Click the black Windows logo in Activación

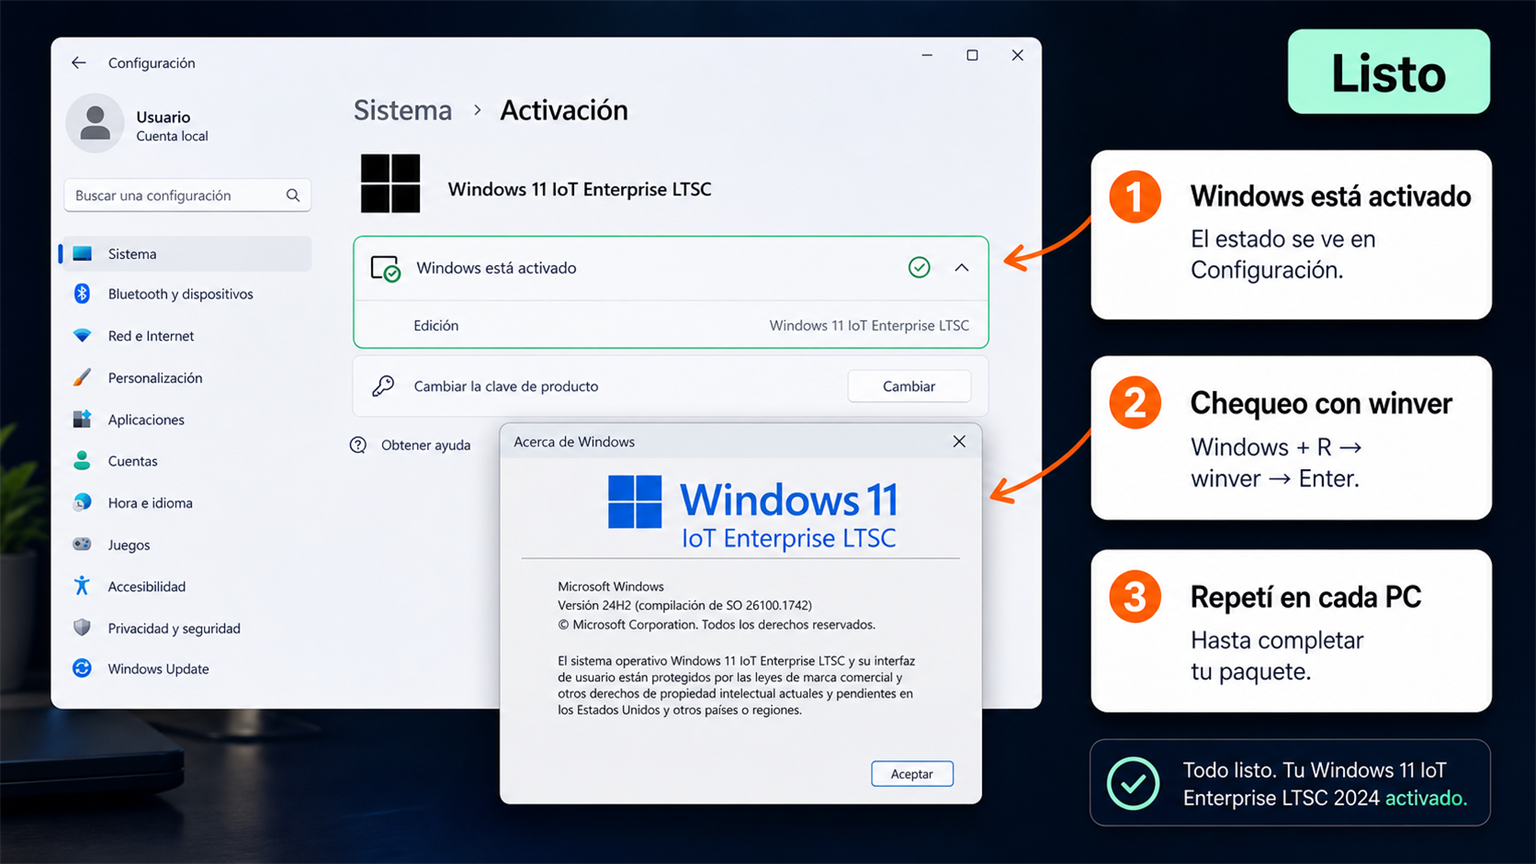(390, 183)
